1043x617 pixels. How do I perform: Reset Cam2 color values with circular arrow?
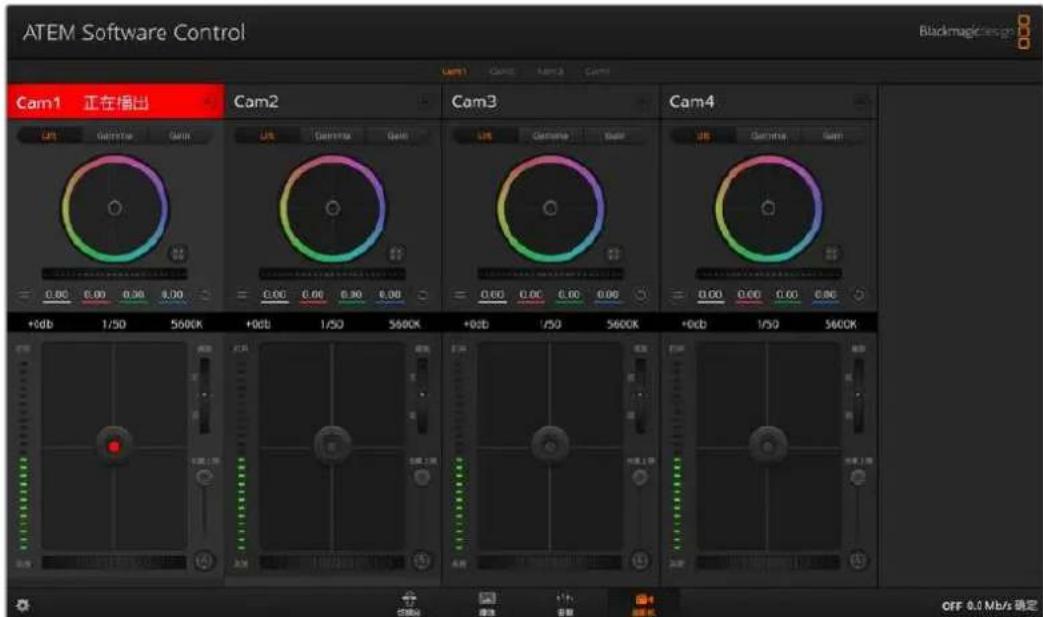[422, 295]
